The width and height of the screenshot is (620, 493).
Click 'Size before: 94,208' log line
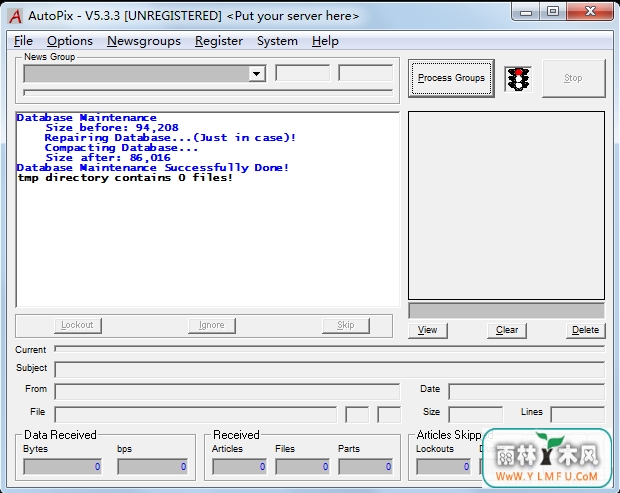112,128
